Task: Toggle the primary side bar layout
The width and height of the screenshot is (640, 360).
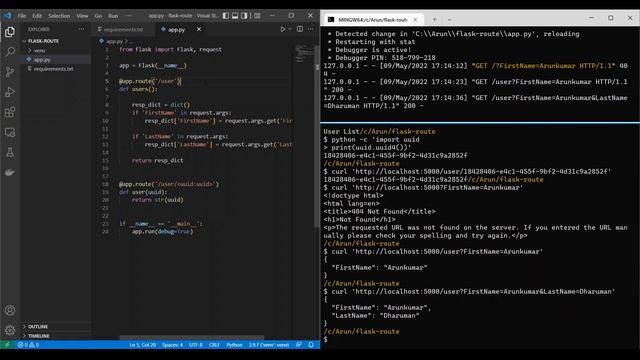Action: point(226,16)
